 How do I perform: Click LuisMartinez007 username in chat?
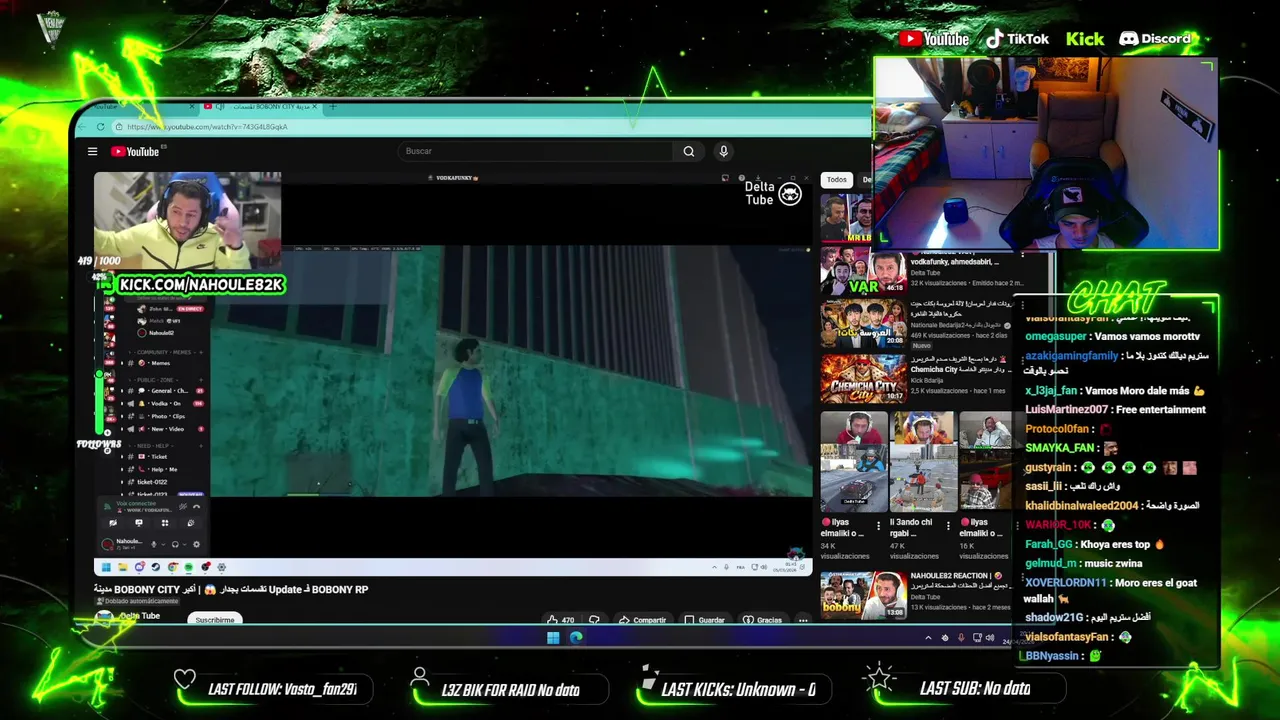[1066, 410]
